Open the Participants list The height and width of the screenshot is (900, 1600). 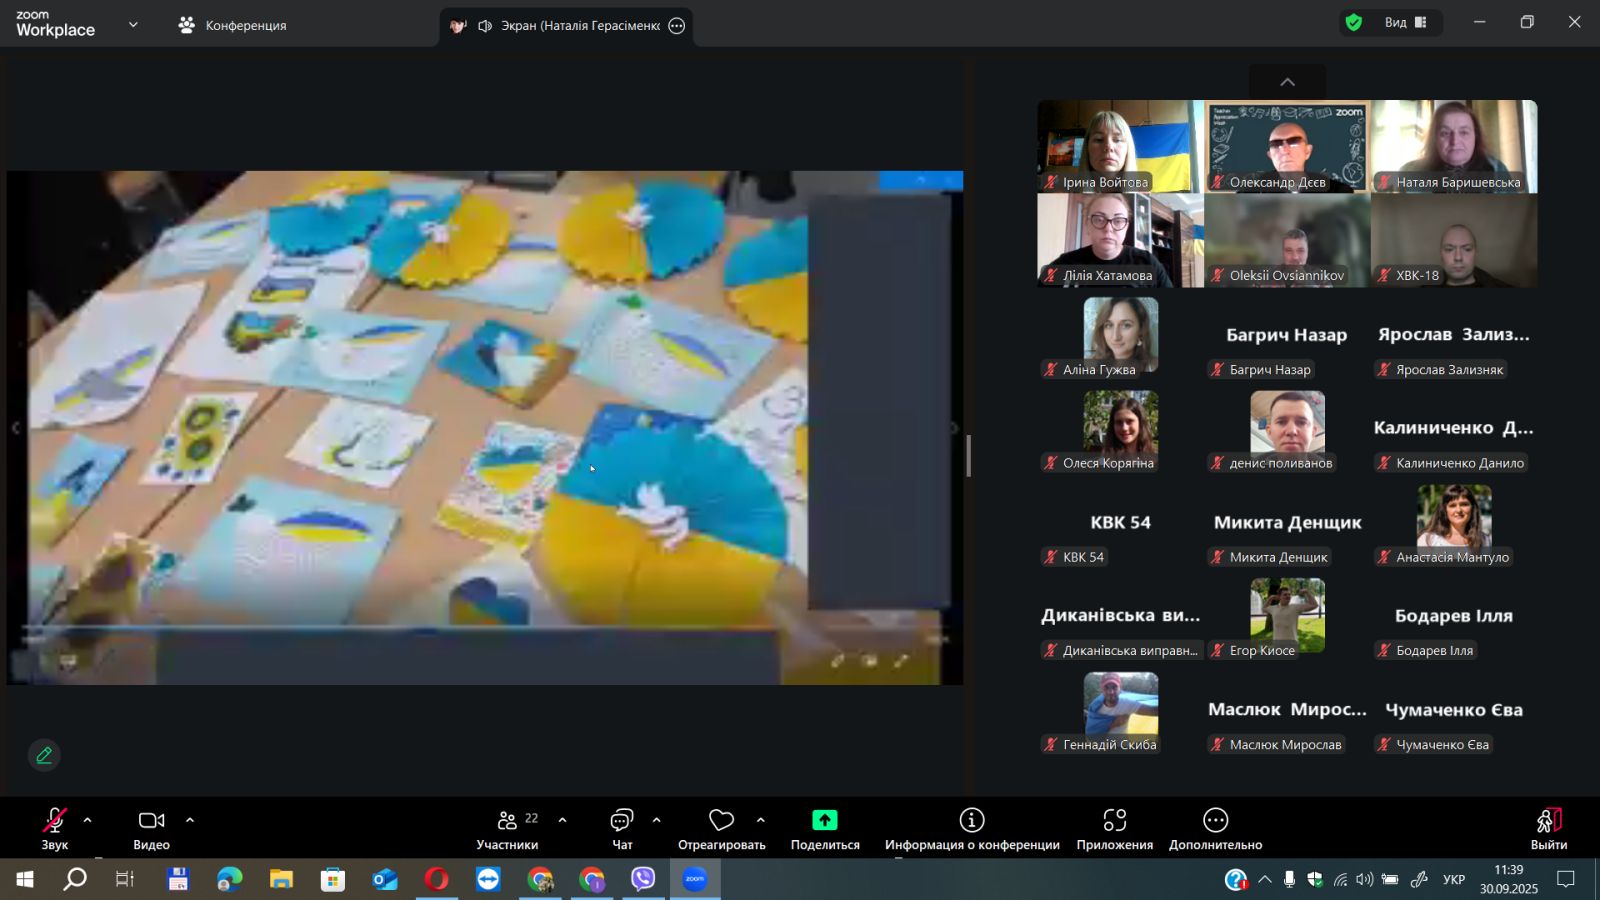coord(507,828)
